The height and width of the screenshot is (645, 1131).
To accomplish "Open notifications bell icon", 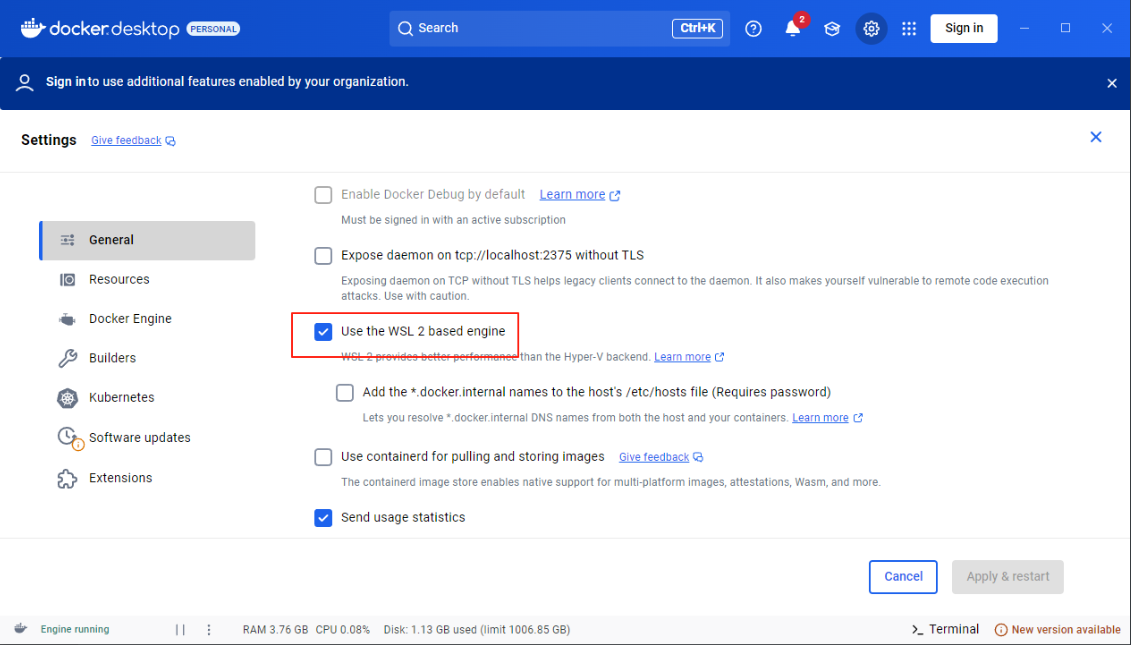I will [x=793, y=29].
